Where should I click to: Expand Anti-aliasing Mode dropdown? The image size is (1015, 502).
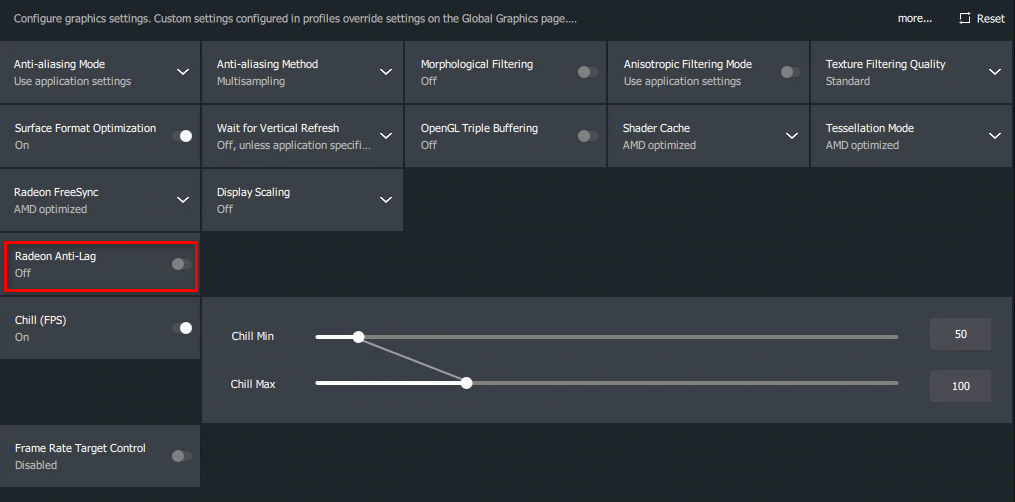183,72
